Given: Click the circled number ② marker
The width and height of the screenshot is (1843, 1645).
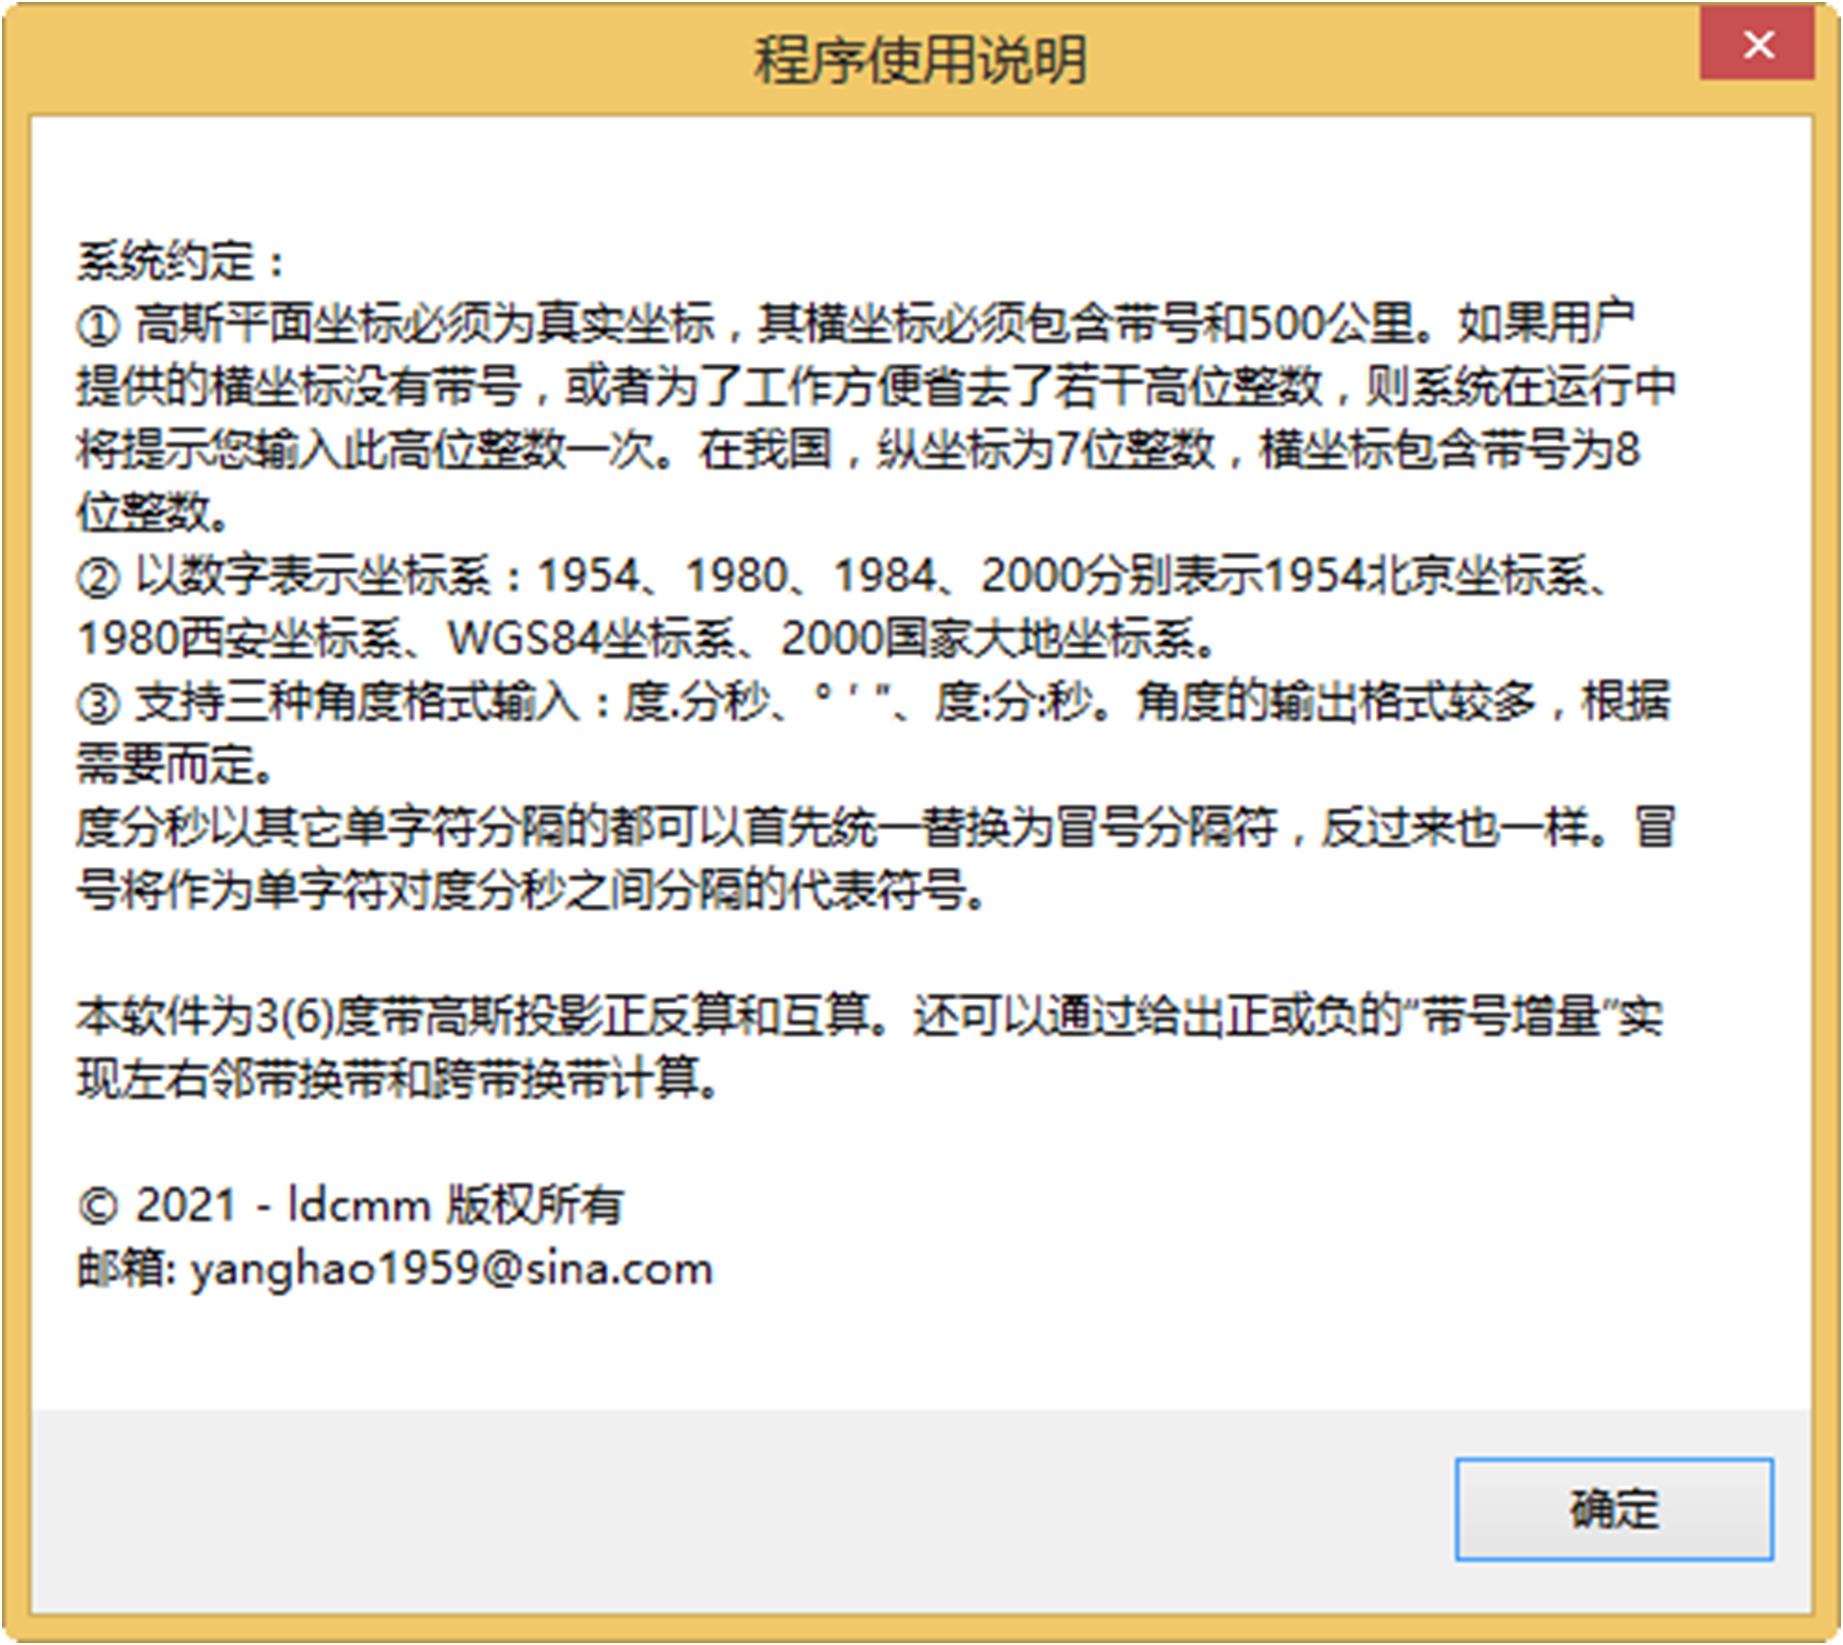Looking at the screenshot, I should tap(98, 577).
